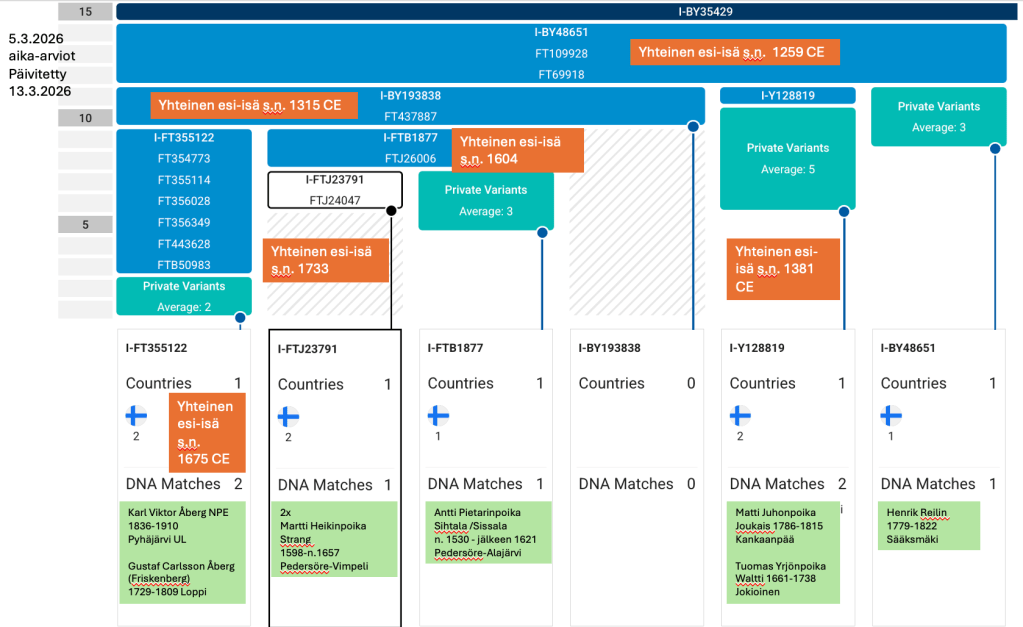Click the Finland flag in the I-FTJ23791 card
The image size is (1023, 627).
pos(288,417)
